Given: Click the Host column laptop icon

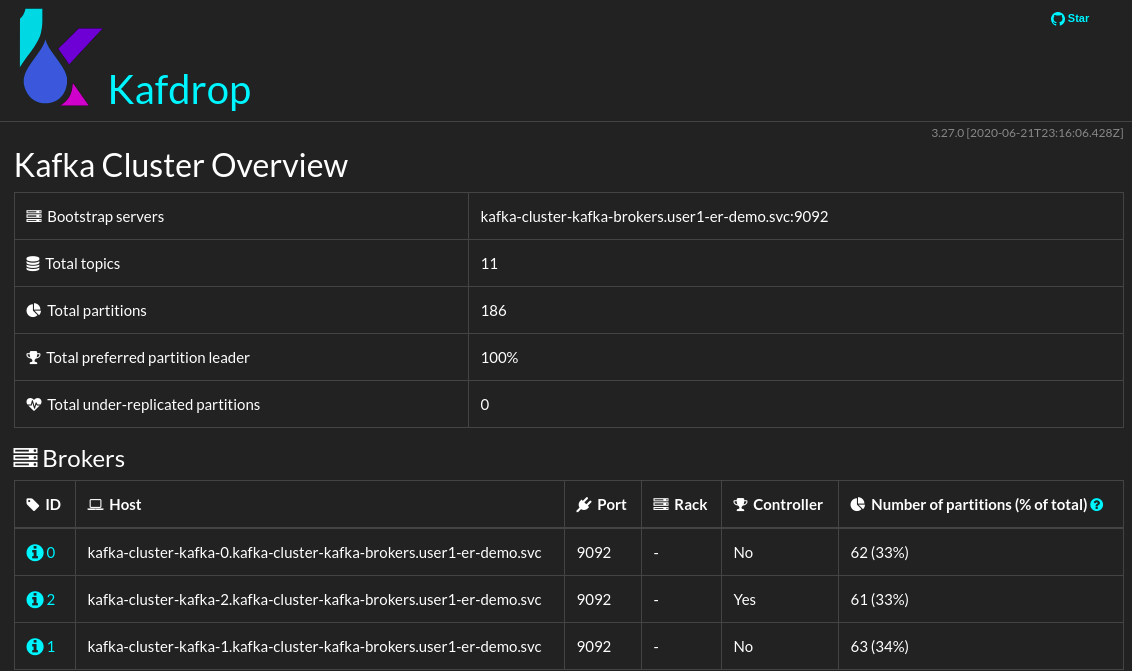Looking at the screenshot, I should [95, 505].
